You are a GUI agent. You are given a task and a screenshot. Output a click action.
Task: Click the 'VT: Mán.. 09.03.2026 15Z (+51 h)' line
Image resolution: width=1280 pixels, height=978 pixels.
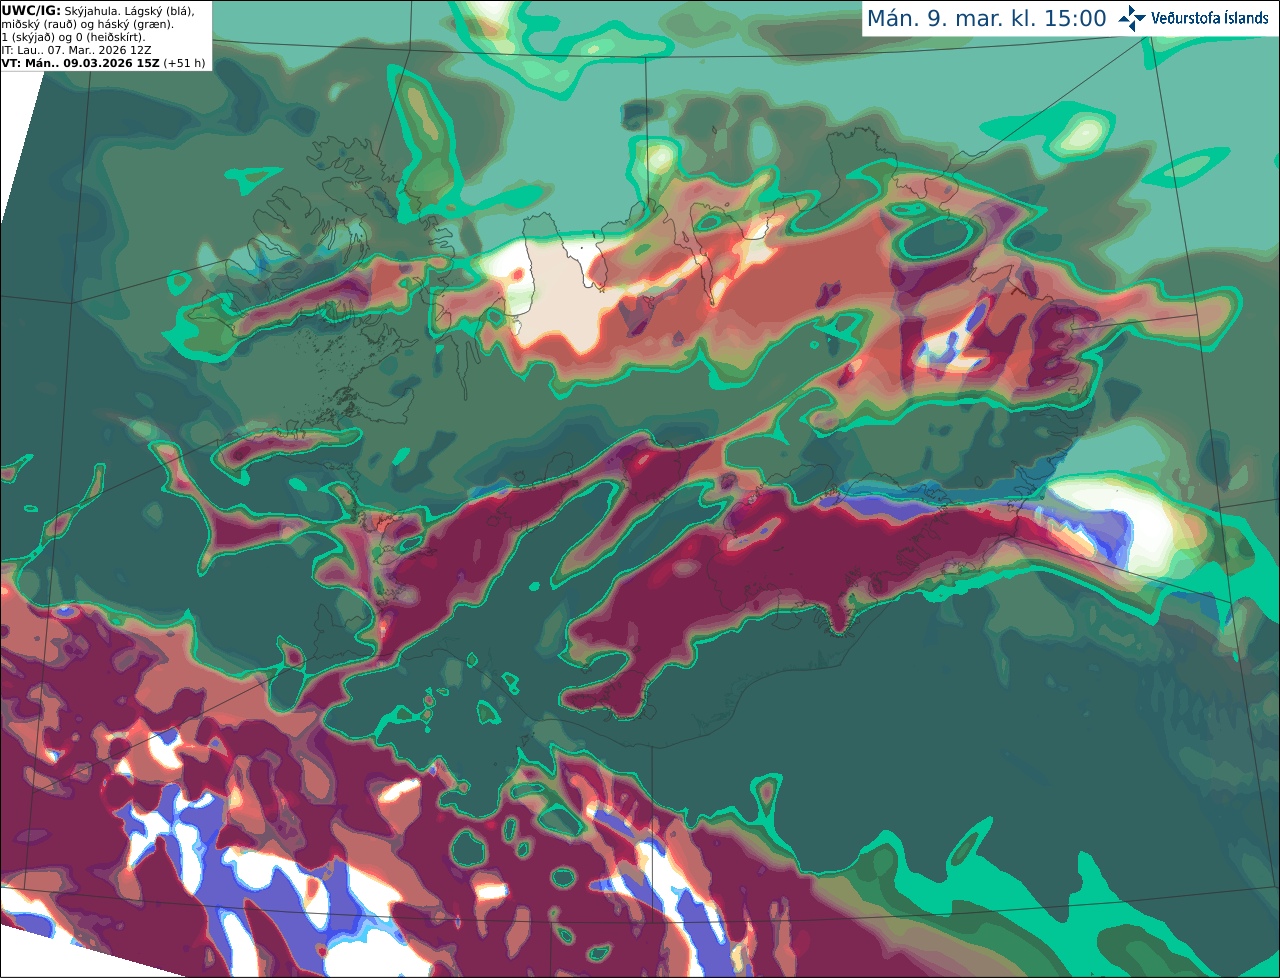[103, 63]
